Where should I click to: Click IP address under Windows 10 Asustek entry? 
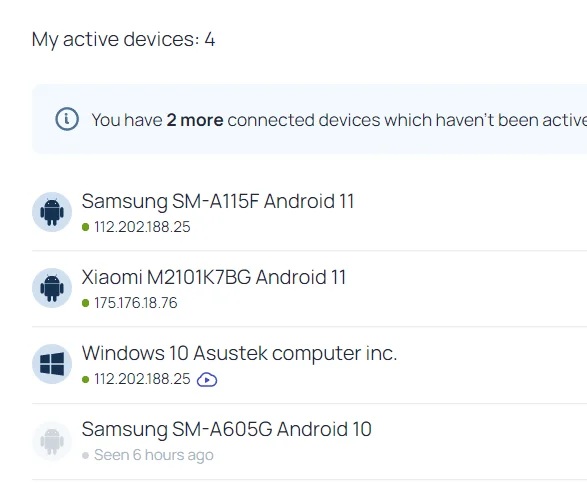pyautogui.click(x=142, y=379)
